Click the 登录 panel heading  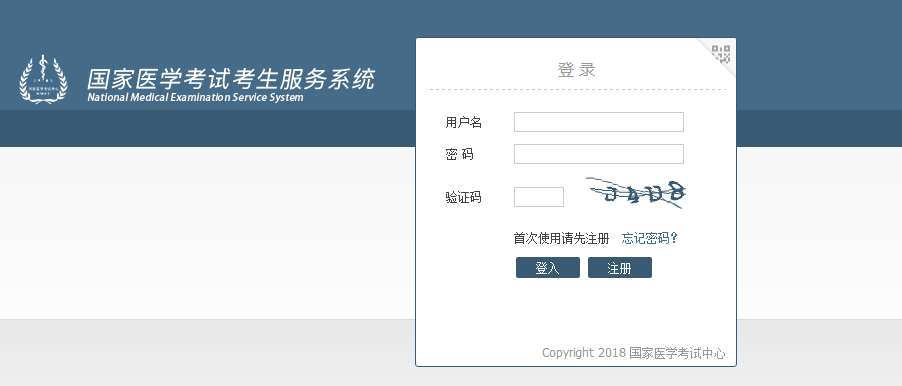coord(576,70)
